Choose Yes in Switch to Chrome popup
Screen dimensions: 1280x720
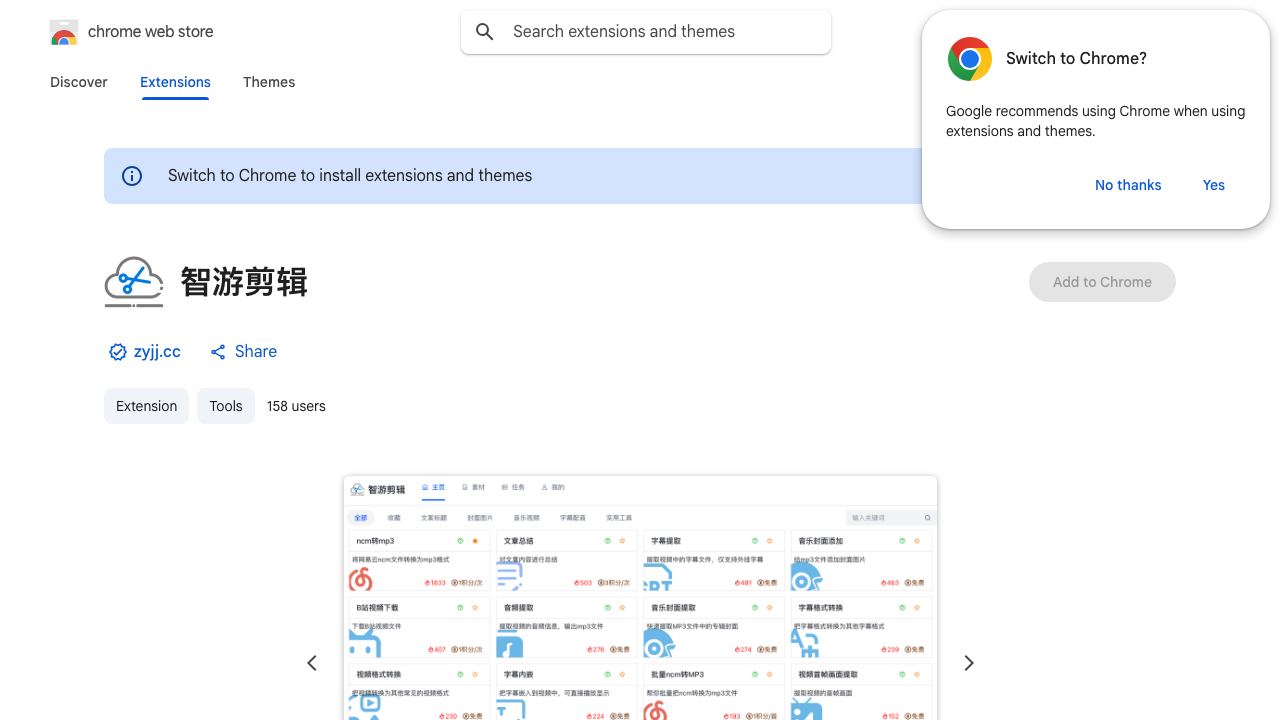(1214, 185)
